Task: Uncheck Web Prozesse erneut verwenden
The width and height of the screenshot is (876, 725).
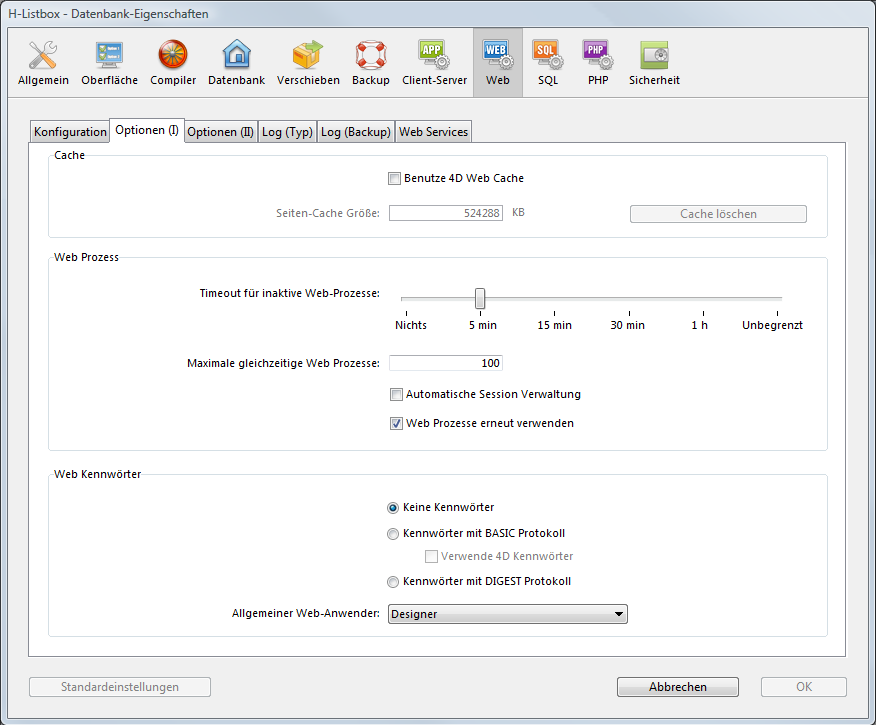Action: pyautogui.click(x=396, y=424)
